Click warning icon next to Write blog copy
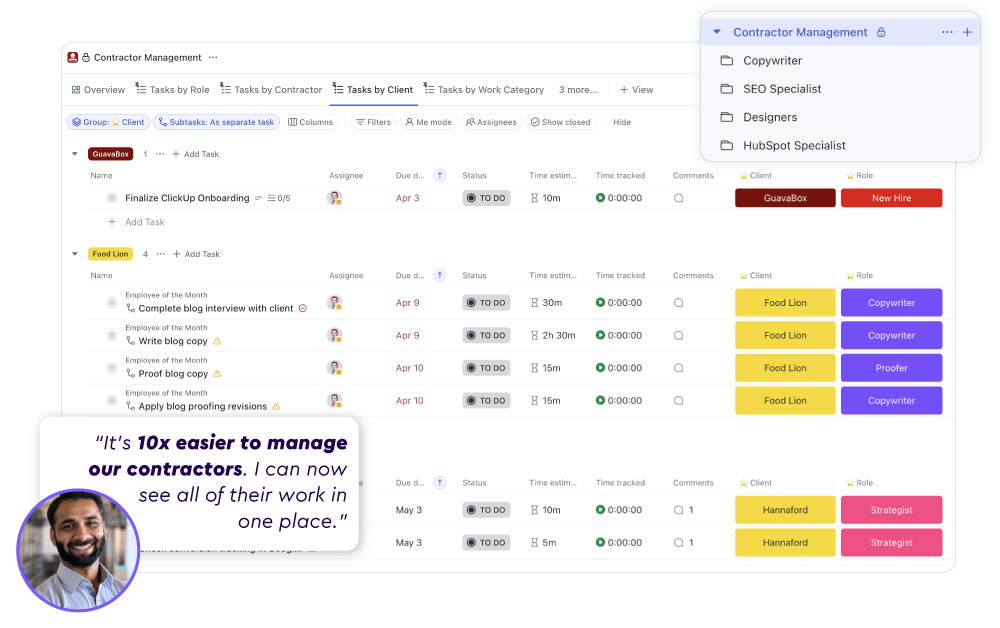 click(x=217, y=341)
